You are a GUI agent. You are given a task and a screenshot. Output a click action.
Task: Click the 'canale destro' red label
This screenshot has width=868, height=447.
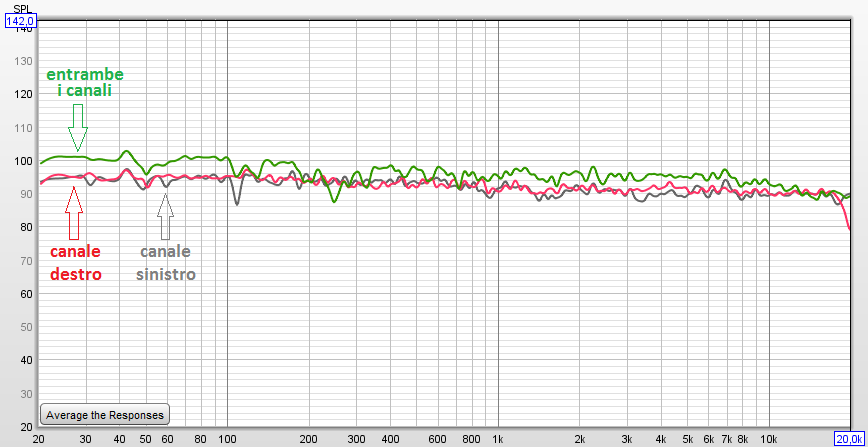pos(76,263)
